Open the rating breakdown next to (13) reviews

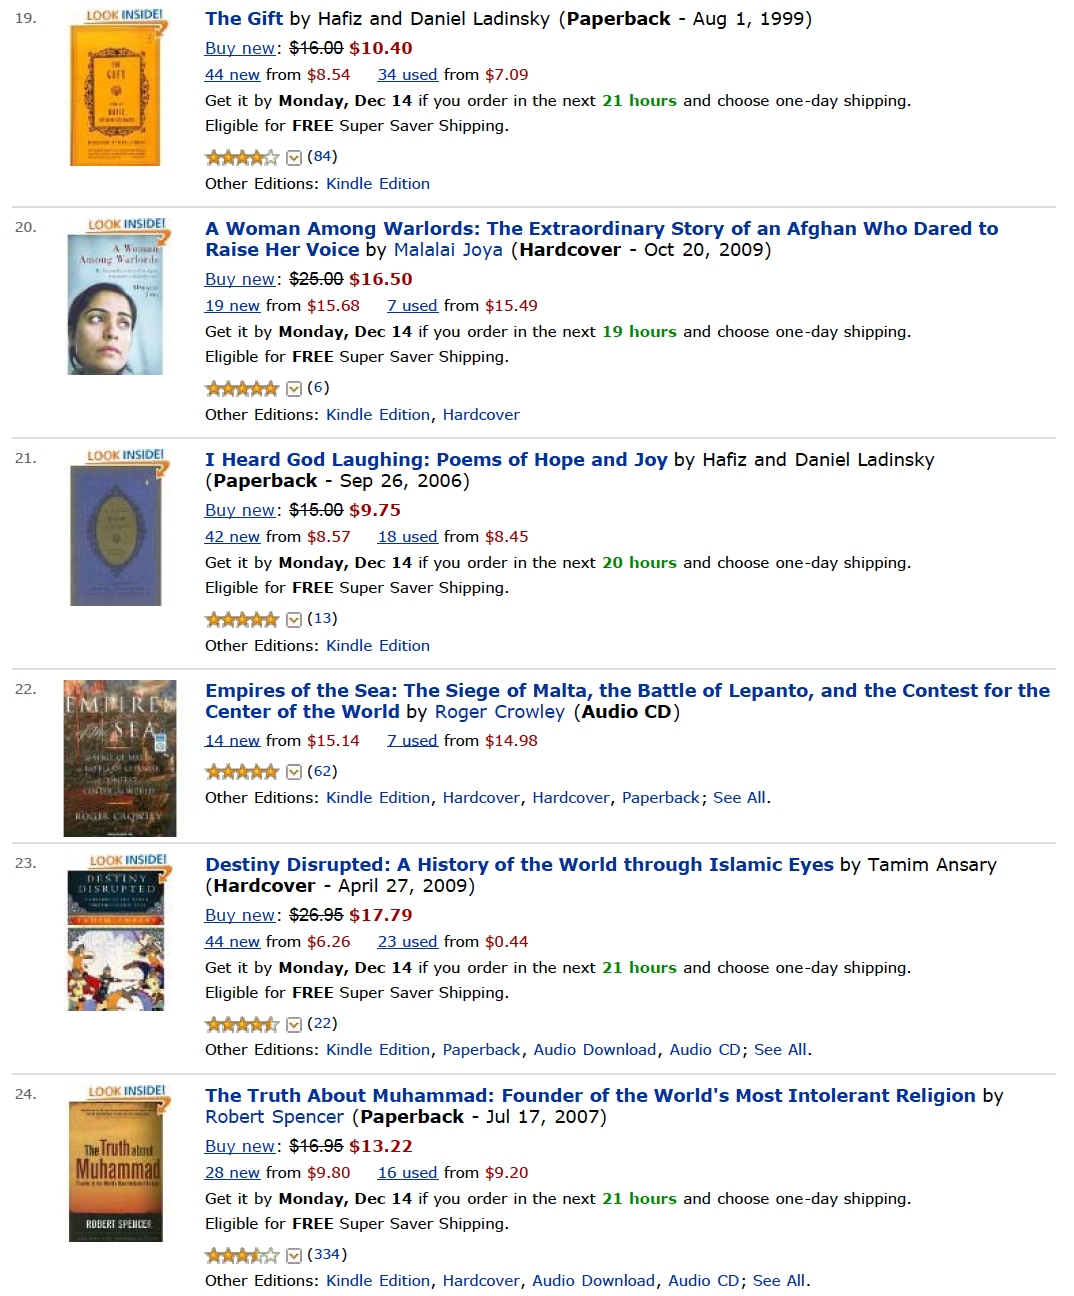pyautogui.click(x=294, y=619)
